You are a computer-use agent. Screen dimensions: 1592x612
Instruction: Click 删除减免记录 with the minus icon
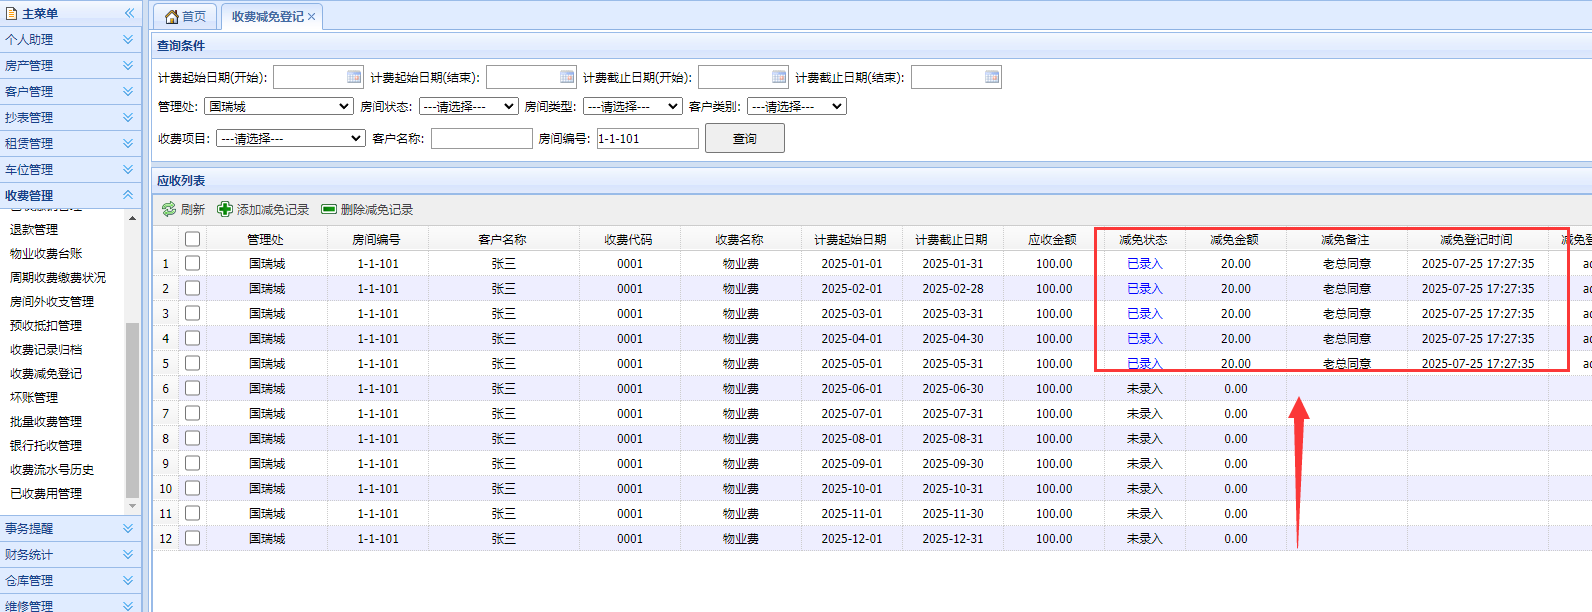tap(367, 209)
